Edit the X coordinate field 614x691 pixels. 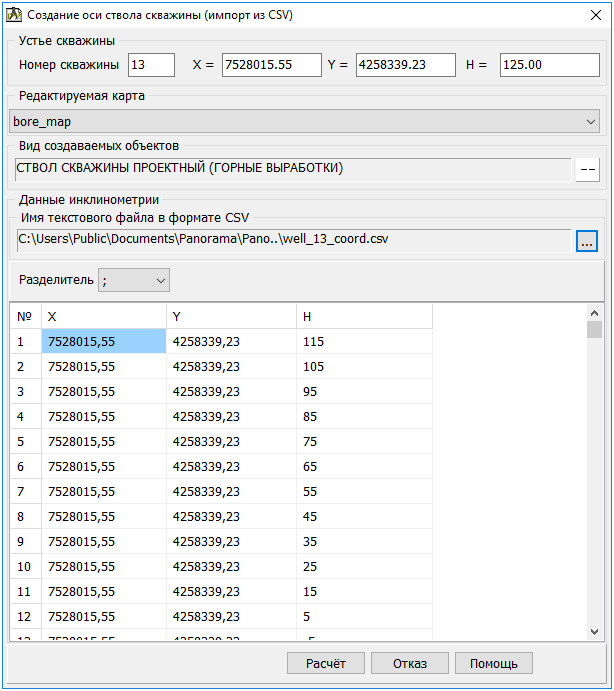pos(271,65)
